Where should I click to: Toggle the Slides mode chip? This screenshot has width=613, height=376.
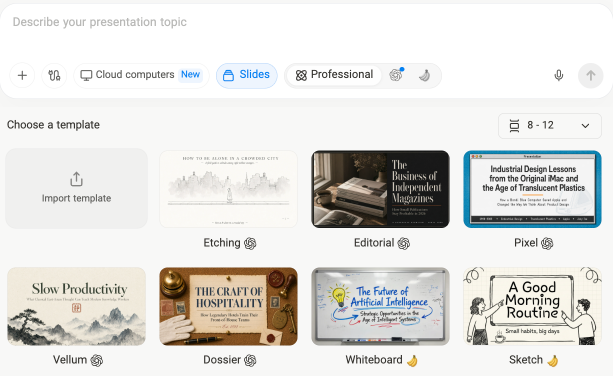pos(247,75)
